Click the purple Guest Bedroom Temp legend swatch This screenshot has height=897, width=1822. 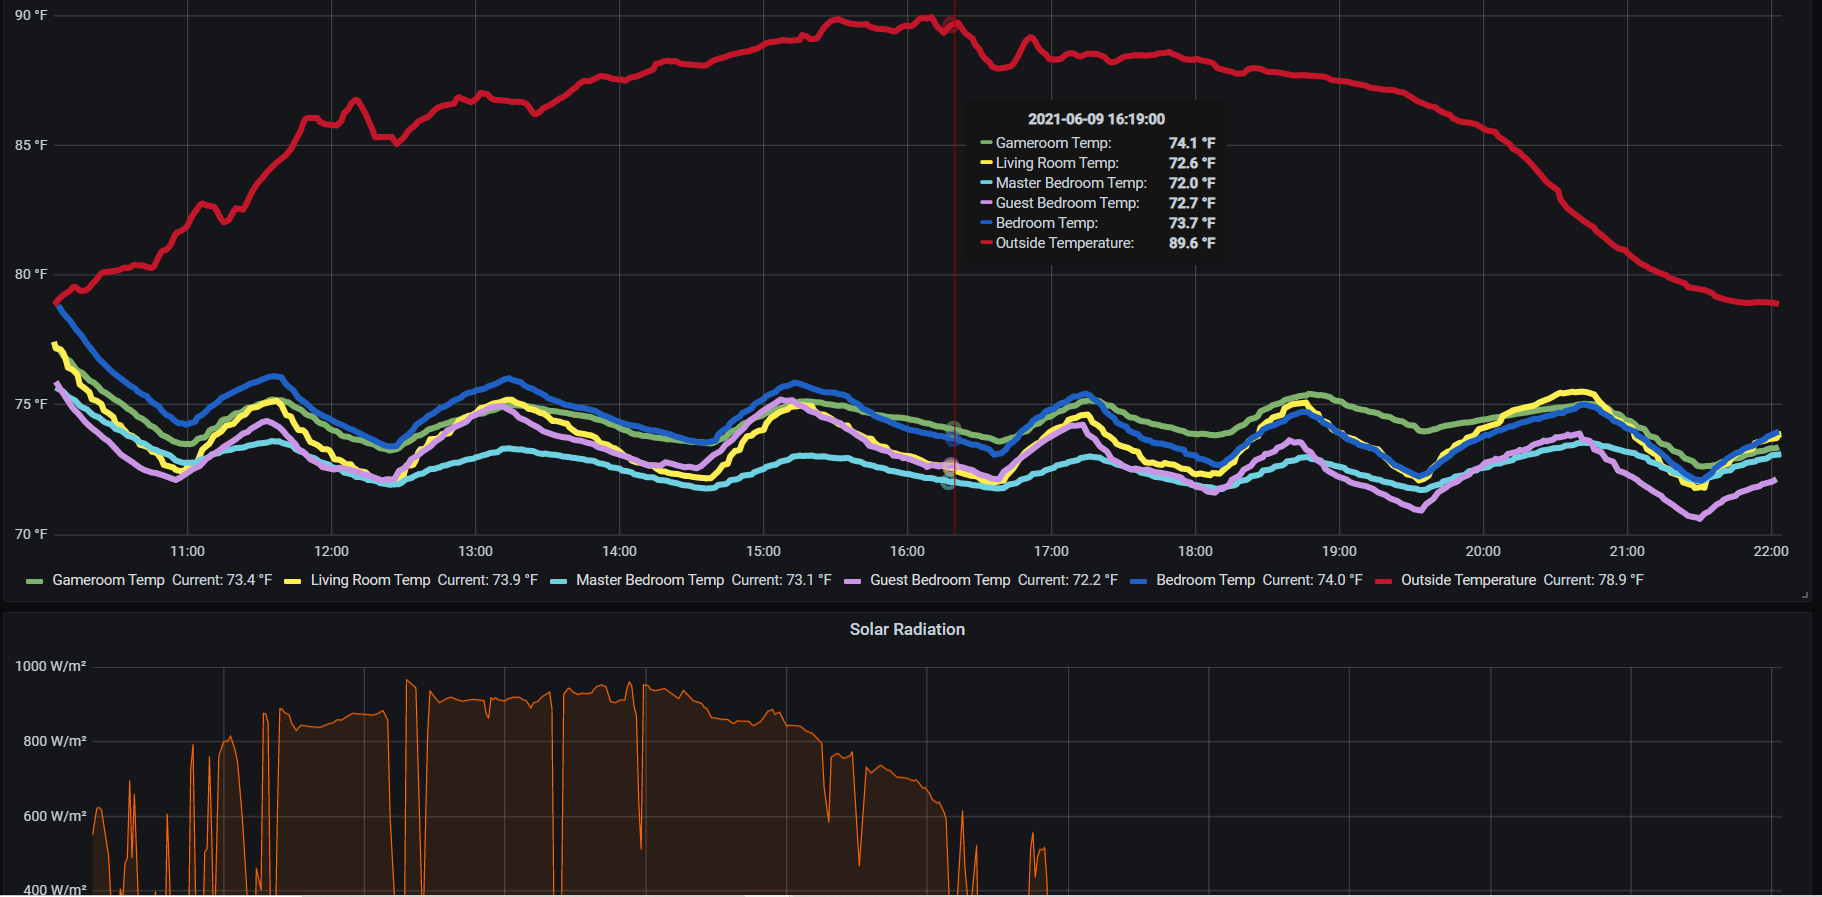point(852,581)
